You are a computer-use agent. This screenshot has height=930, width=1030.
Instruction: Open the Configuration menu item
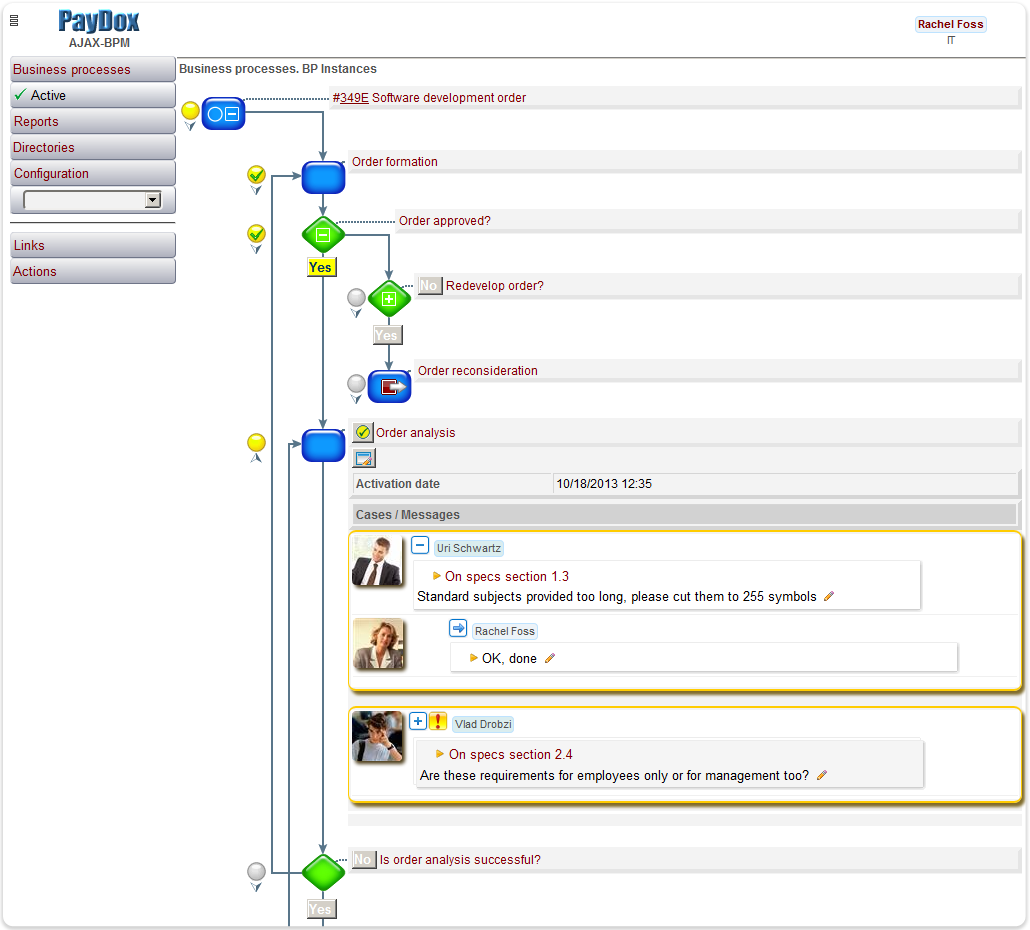pyautogui.click(x=93, y=173)
